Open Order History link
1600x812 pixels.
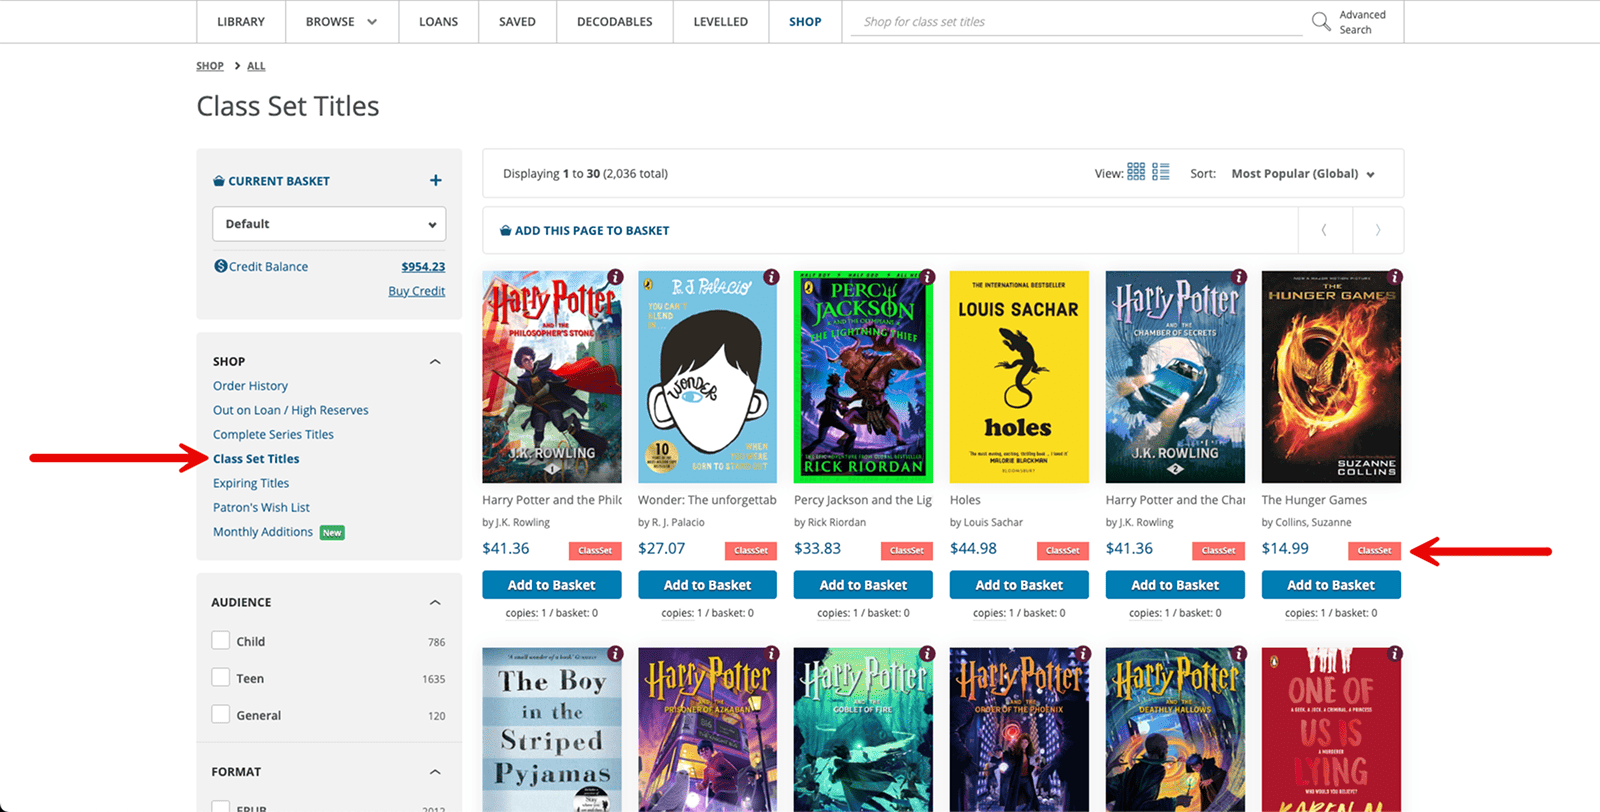pos(250,386)
